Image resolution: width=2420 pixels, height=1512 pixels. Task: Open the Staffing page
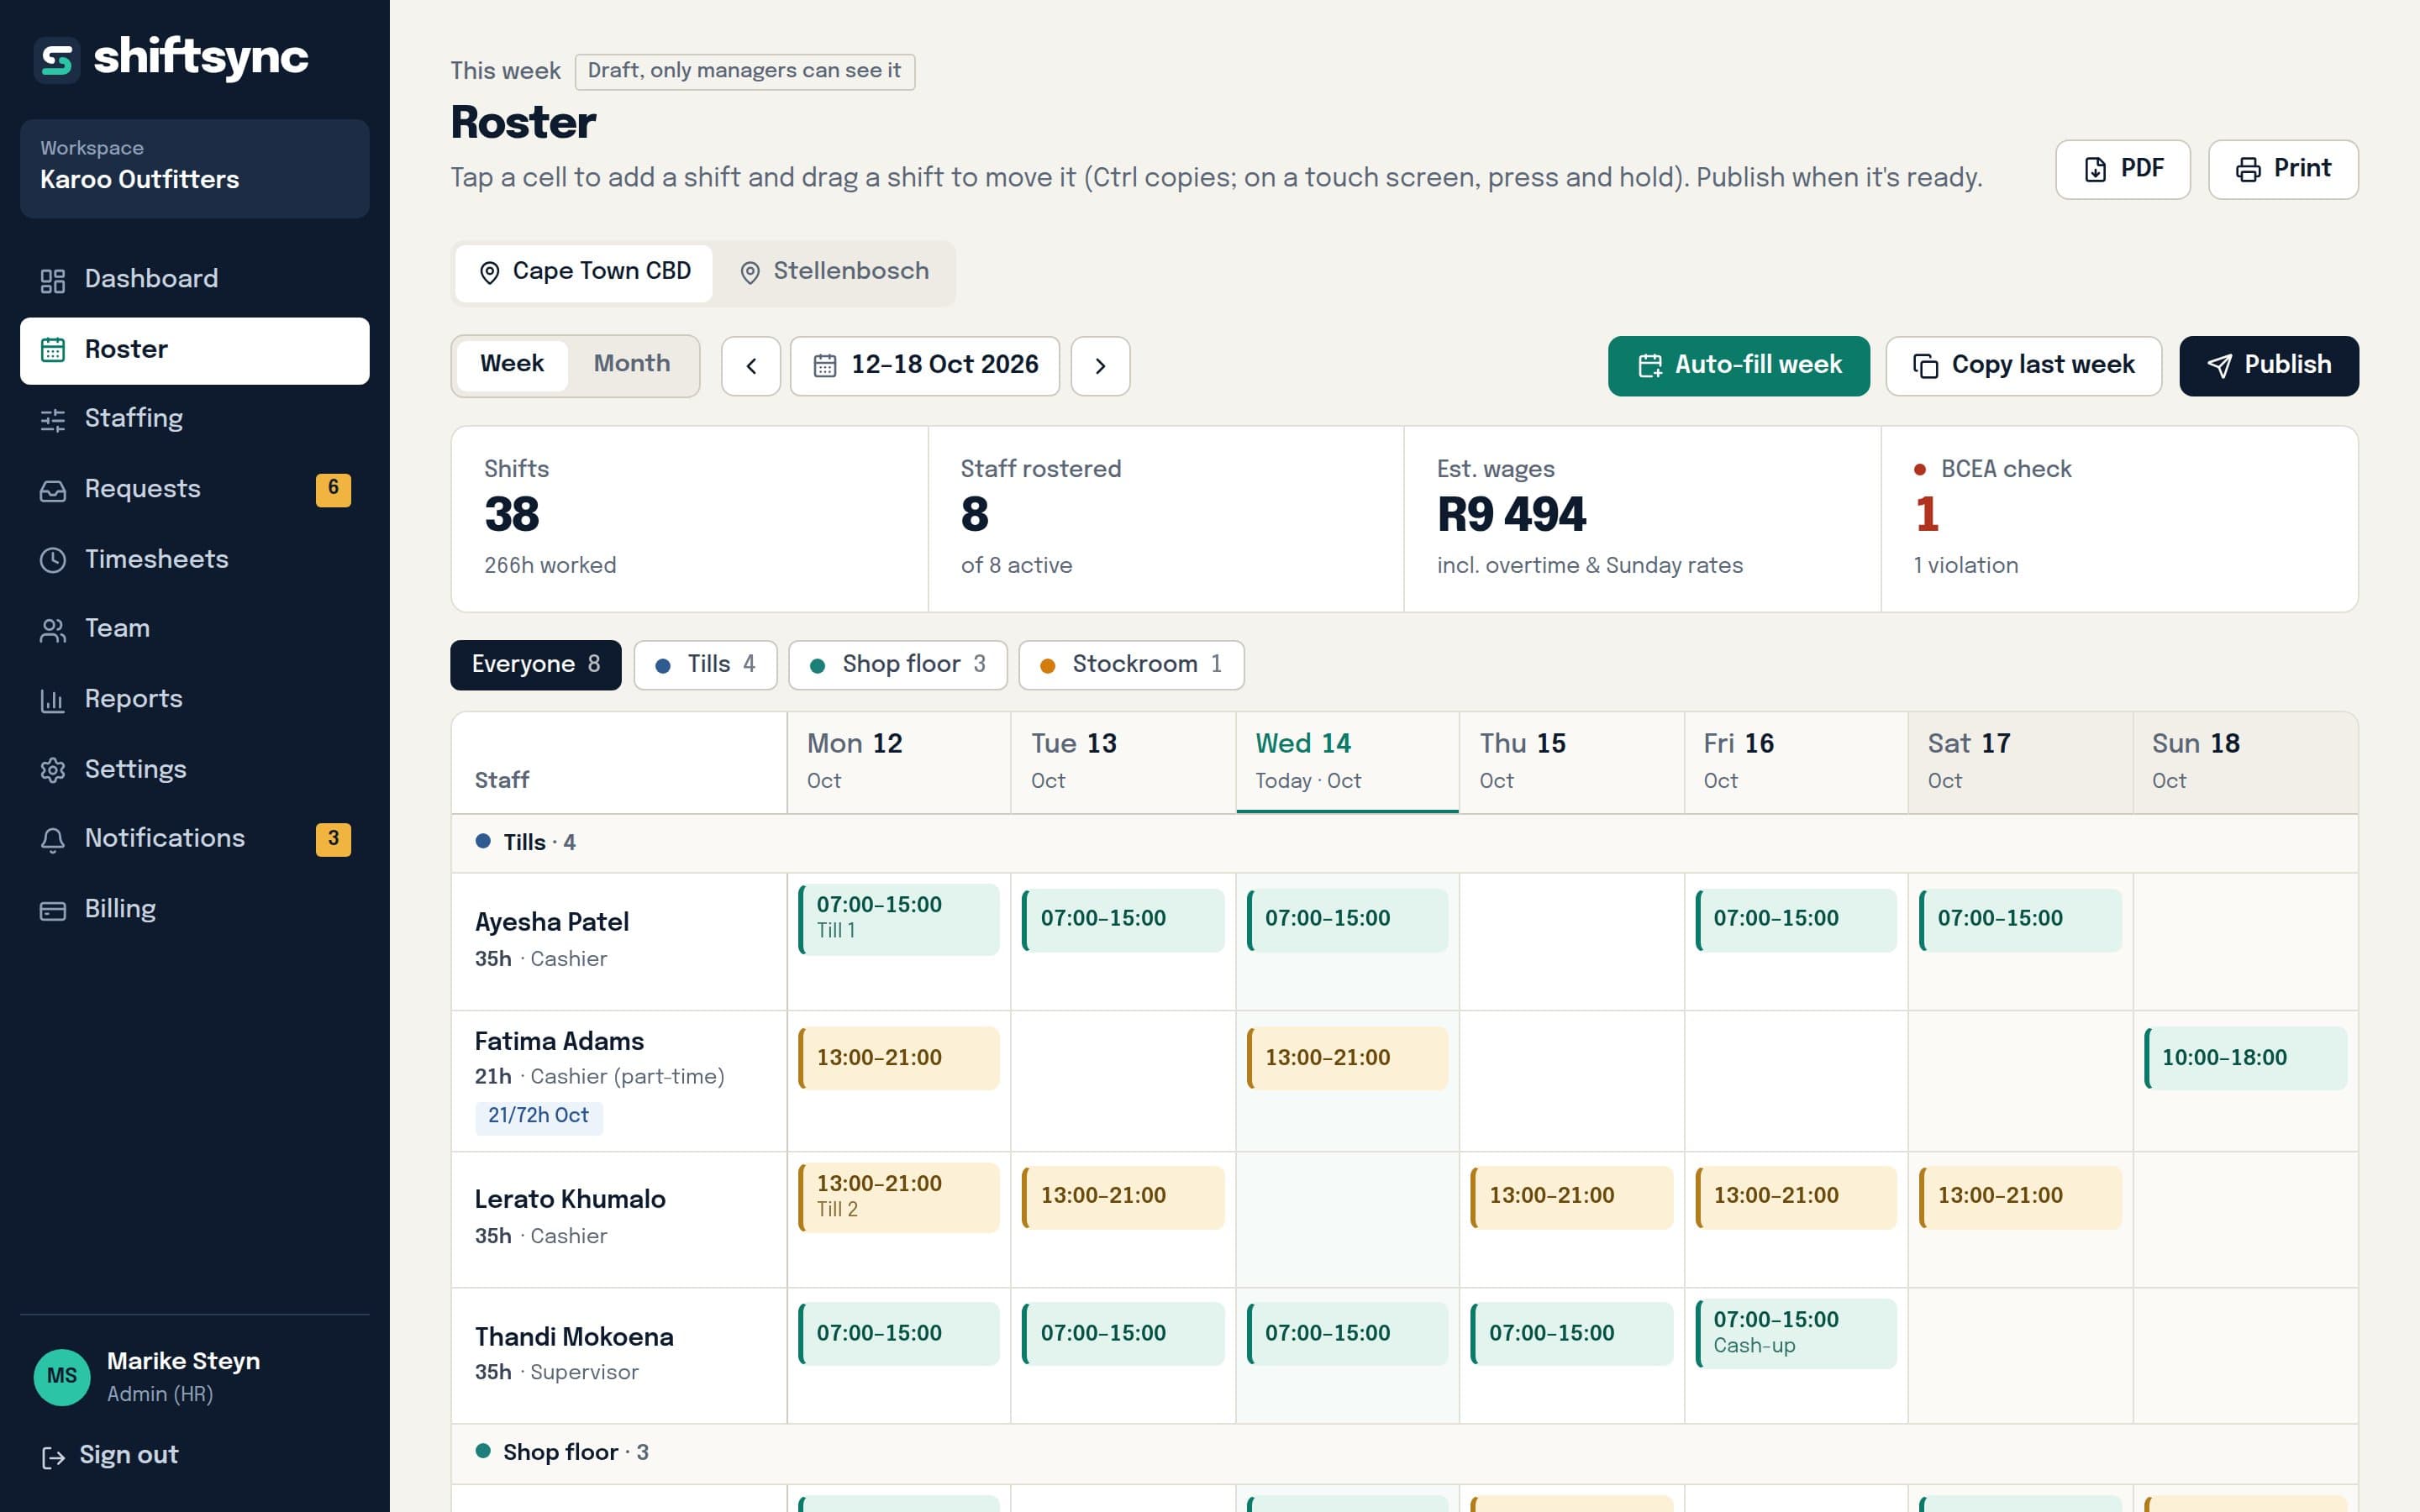pos(194,419)
